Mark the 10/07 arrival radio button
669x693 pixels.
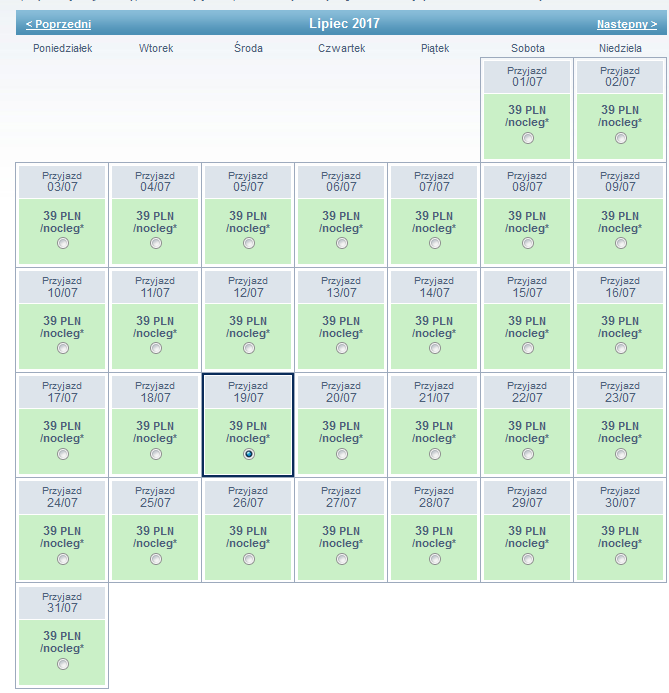click(x=63, y=348)
